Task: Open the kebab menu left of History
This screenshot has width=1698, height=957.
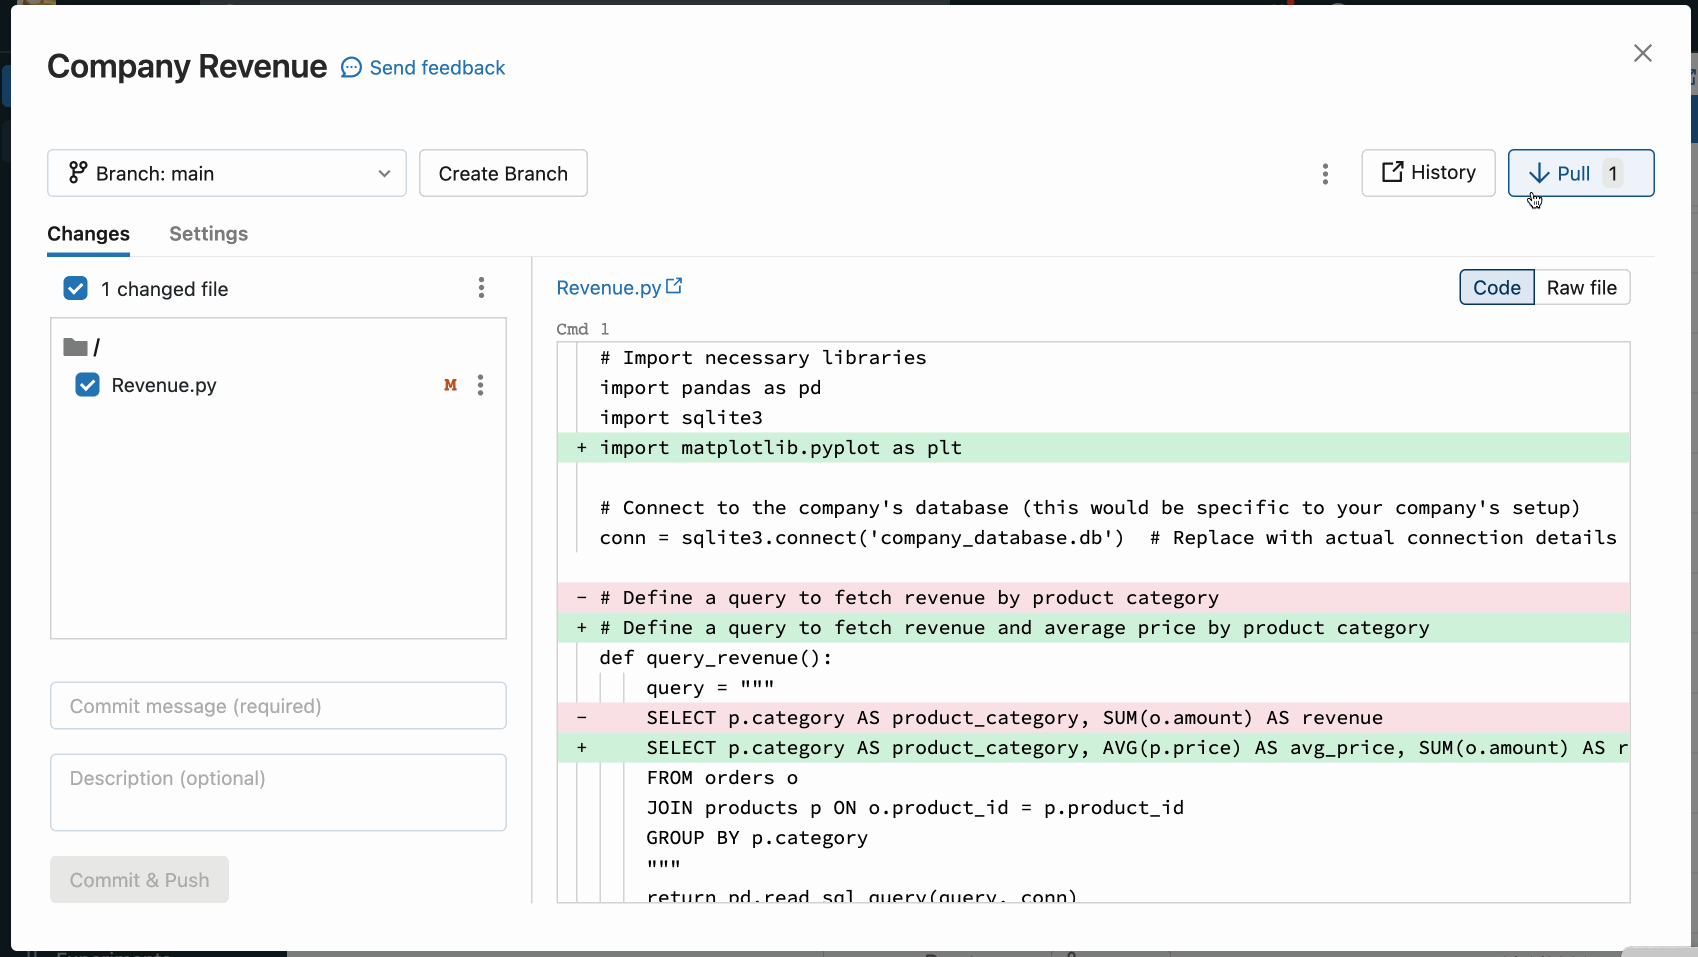Action: pos(1324,173)
